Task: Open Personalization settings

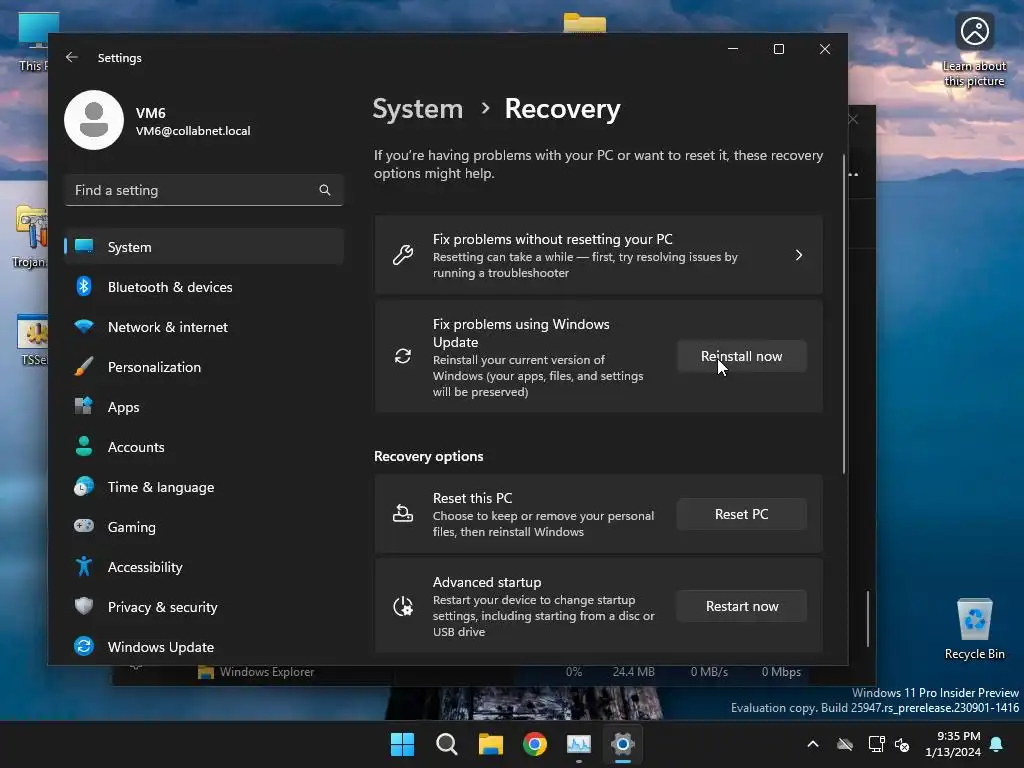Action: (204, 367)
